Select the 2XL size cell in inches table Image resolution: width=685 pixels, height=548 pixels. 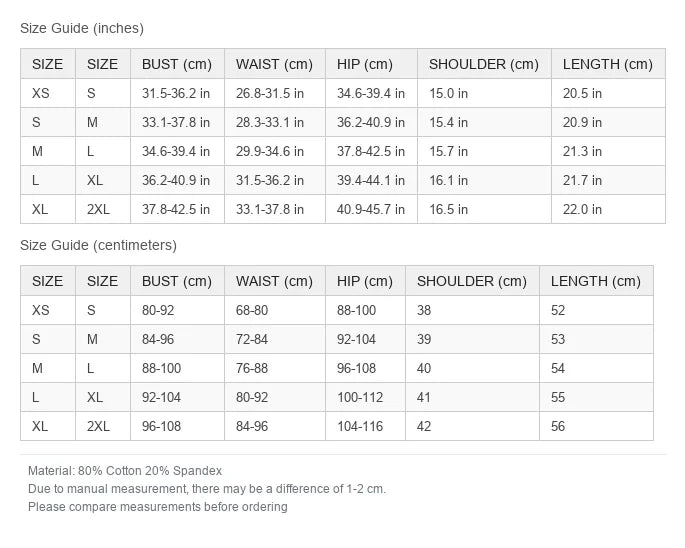[x=103, y=209]
